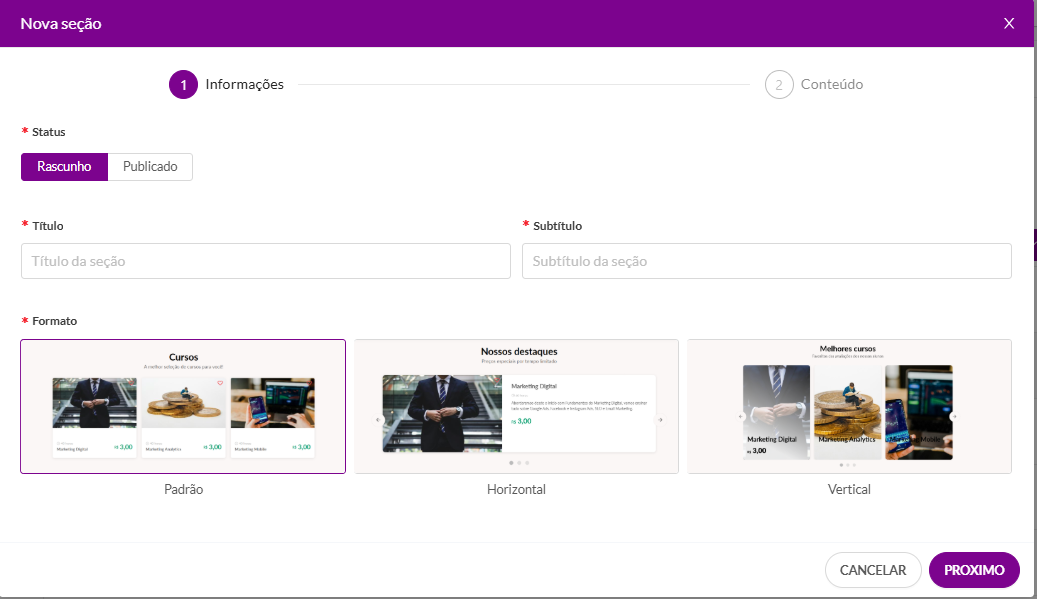
Task: Pick the Vertical format layout
Action: coord(849,406)
